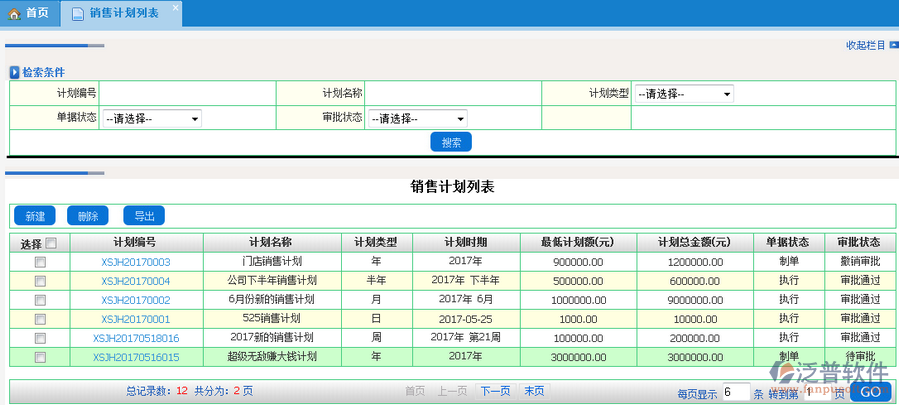Switch to the 首页 tab

tap(28, 14)
